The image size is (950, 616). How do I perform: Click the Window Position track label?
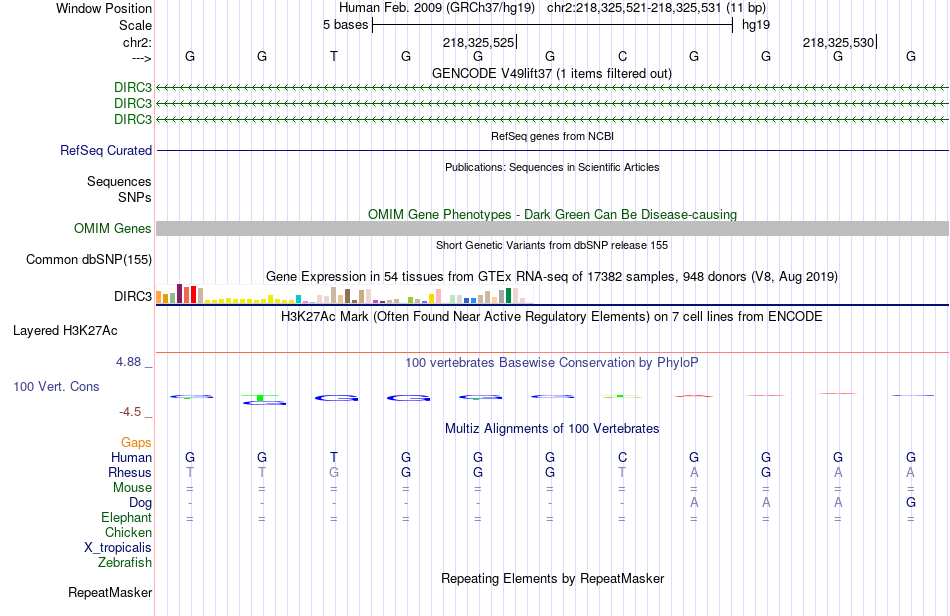coord(104,8)
